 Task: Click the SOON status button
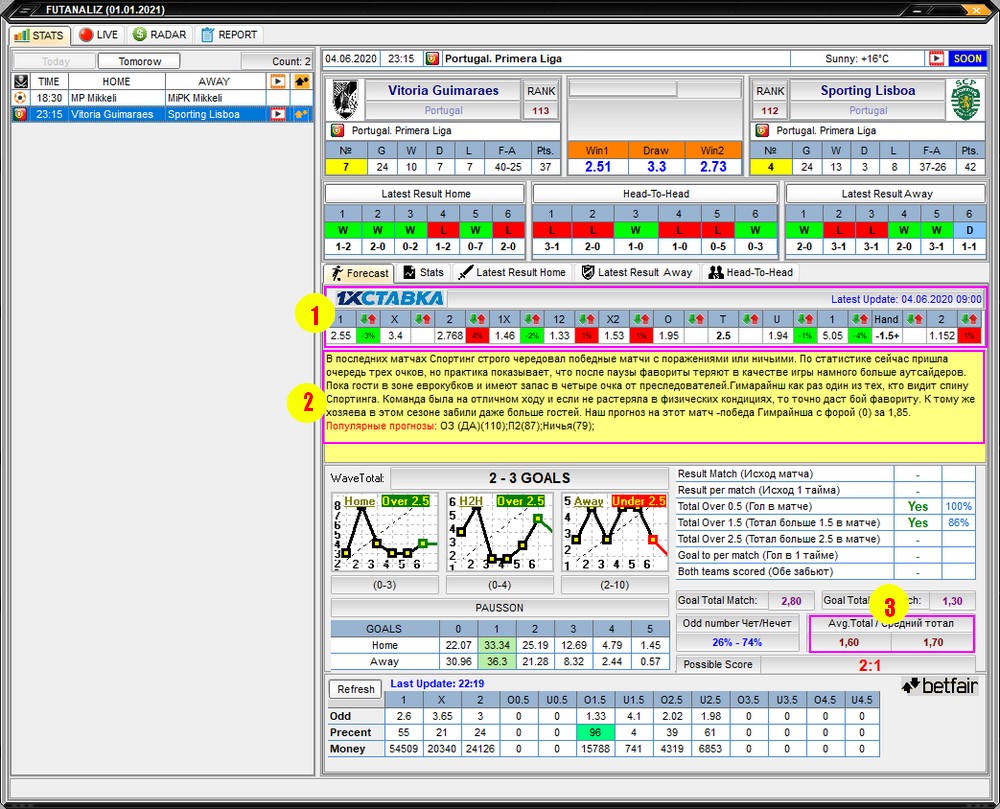(967, 59)
